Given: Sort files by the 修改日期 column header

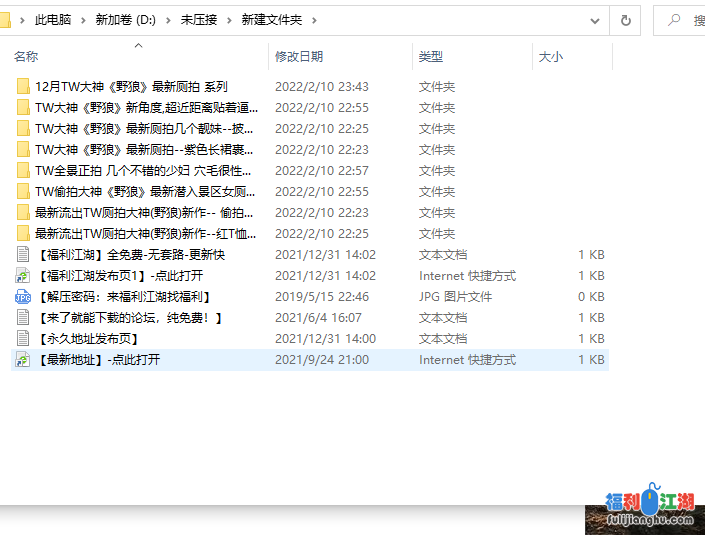Looking at the screenshot, I should coord(299,57).
